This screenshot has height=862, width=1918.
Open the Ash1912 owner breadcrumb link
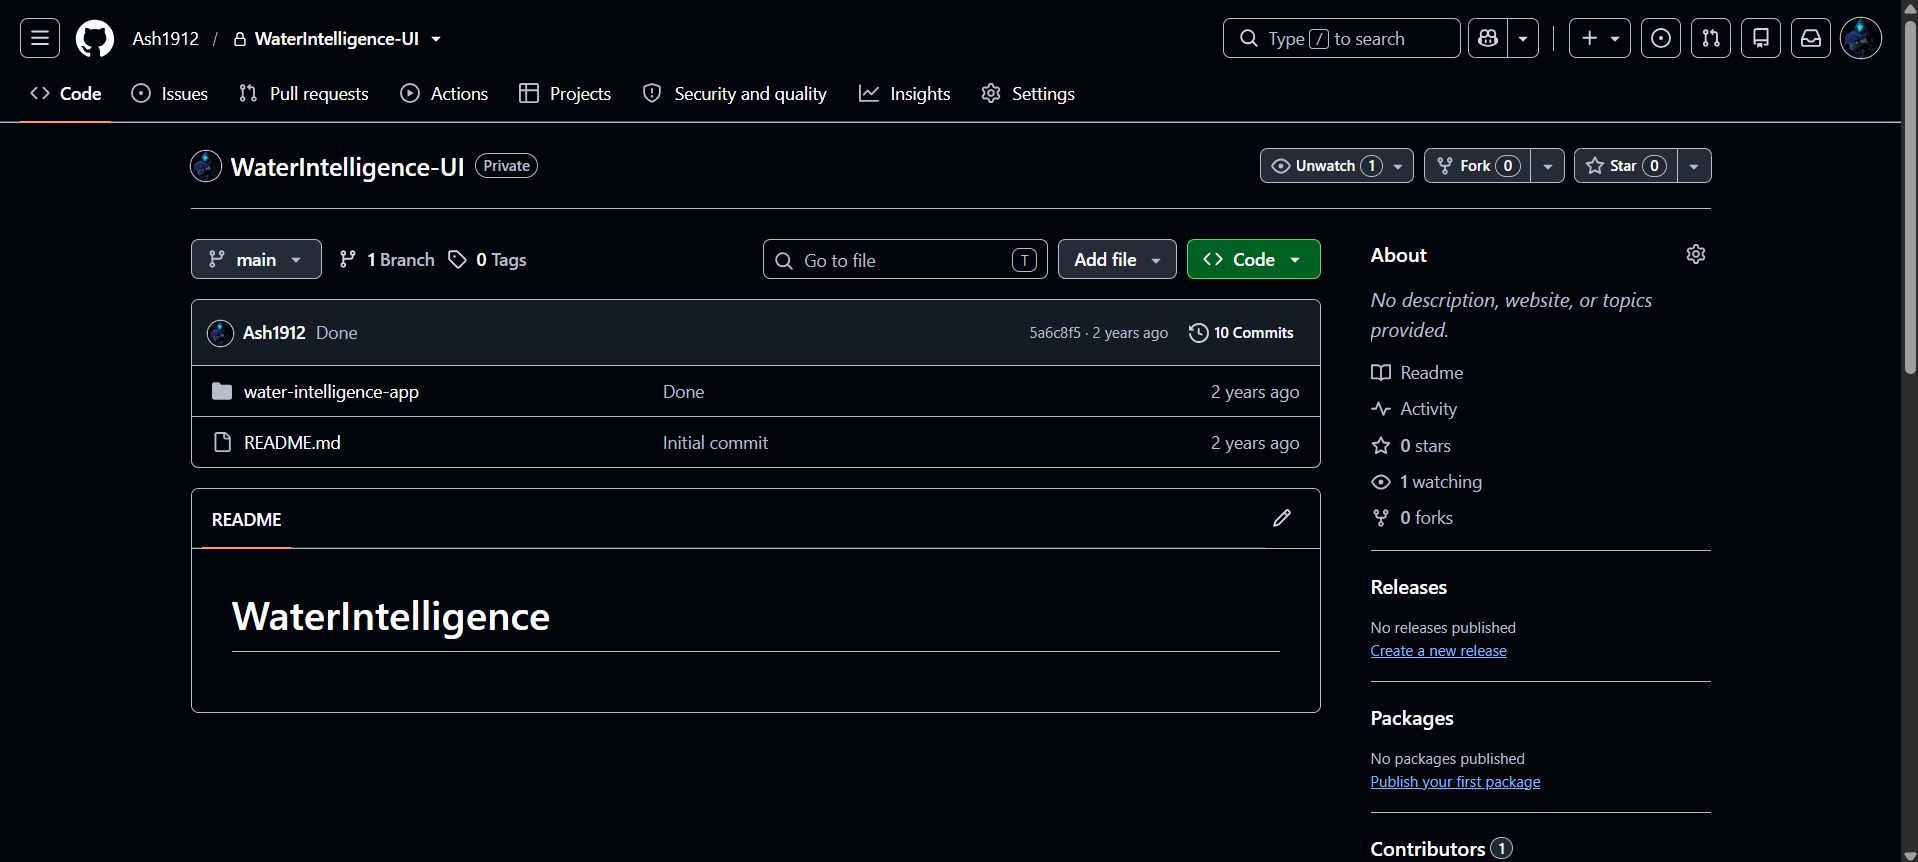tap(166, 39)
